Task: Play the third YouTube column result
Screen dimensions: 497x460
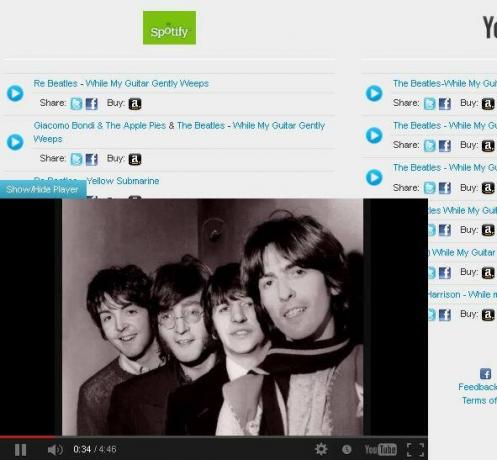Action: pos(374,177)
